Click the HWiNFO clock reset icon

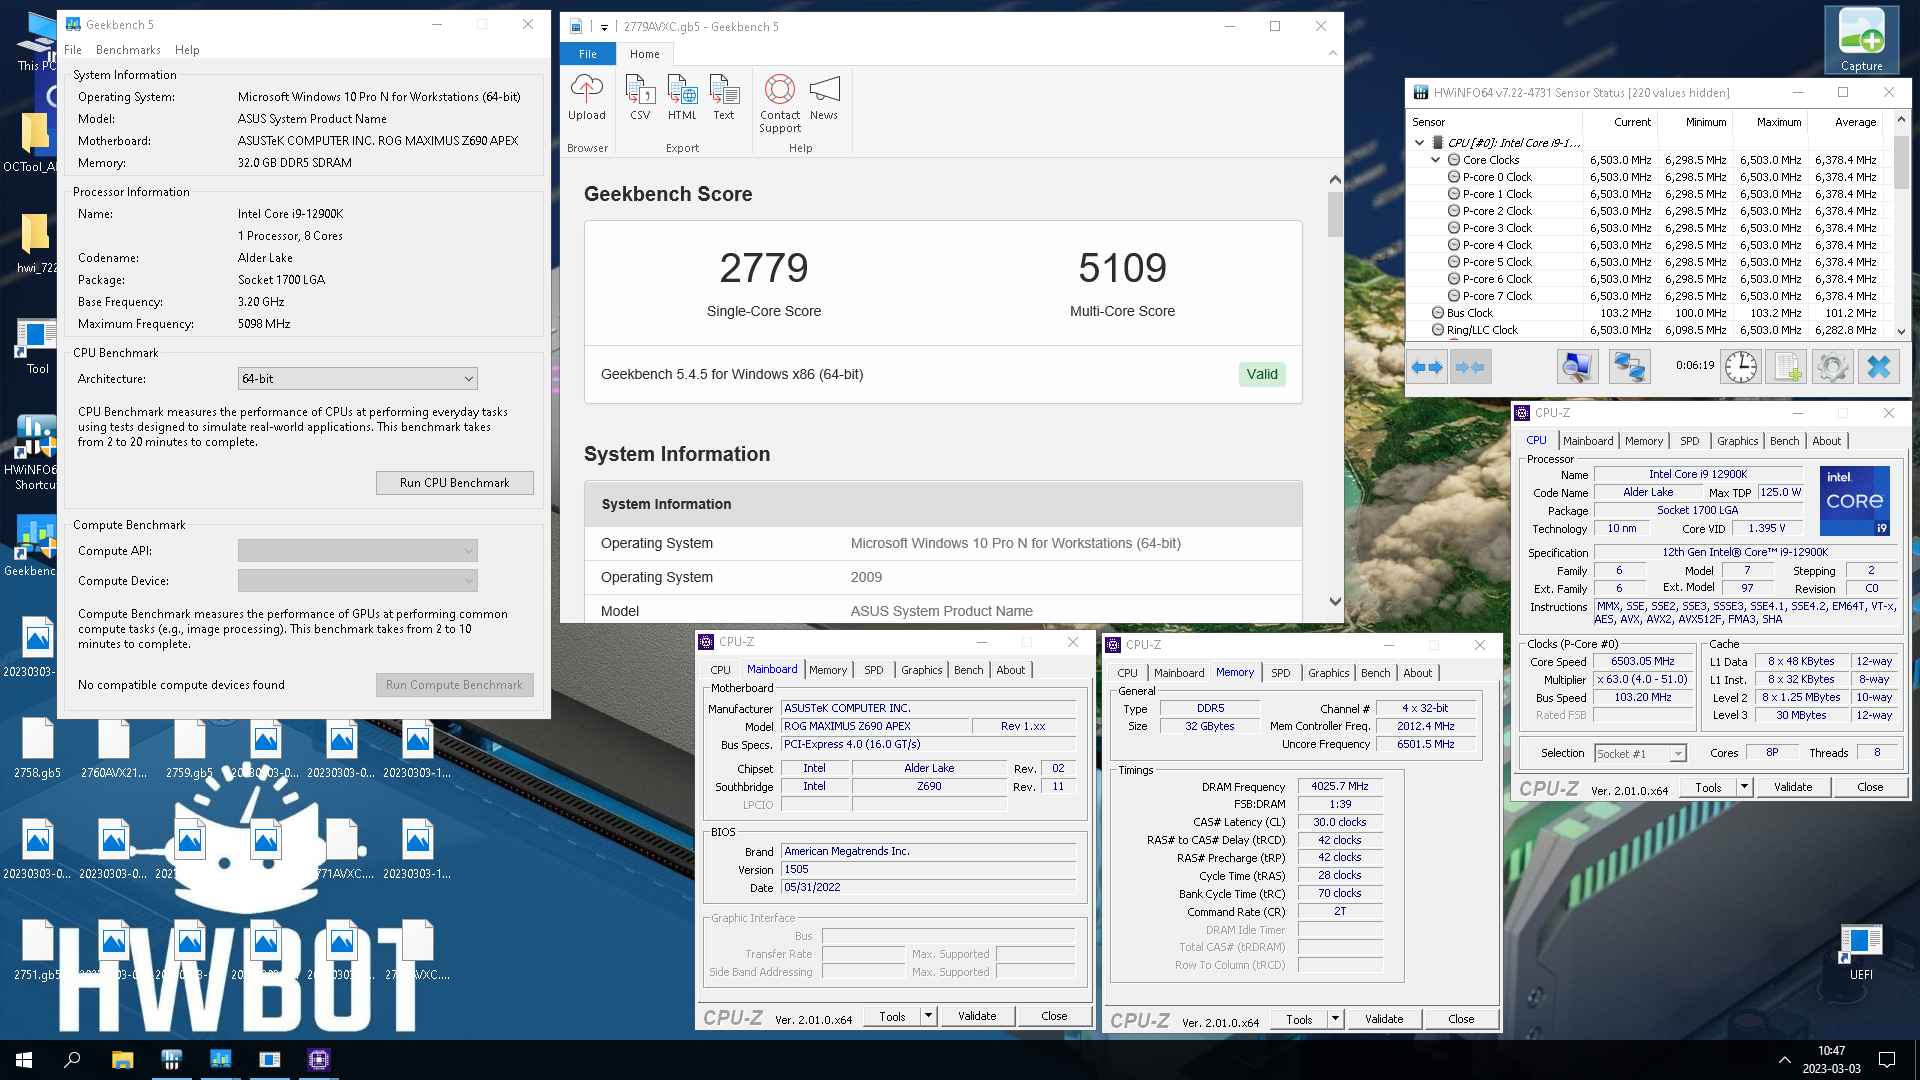pos(1740,367)
